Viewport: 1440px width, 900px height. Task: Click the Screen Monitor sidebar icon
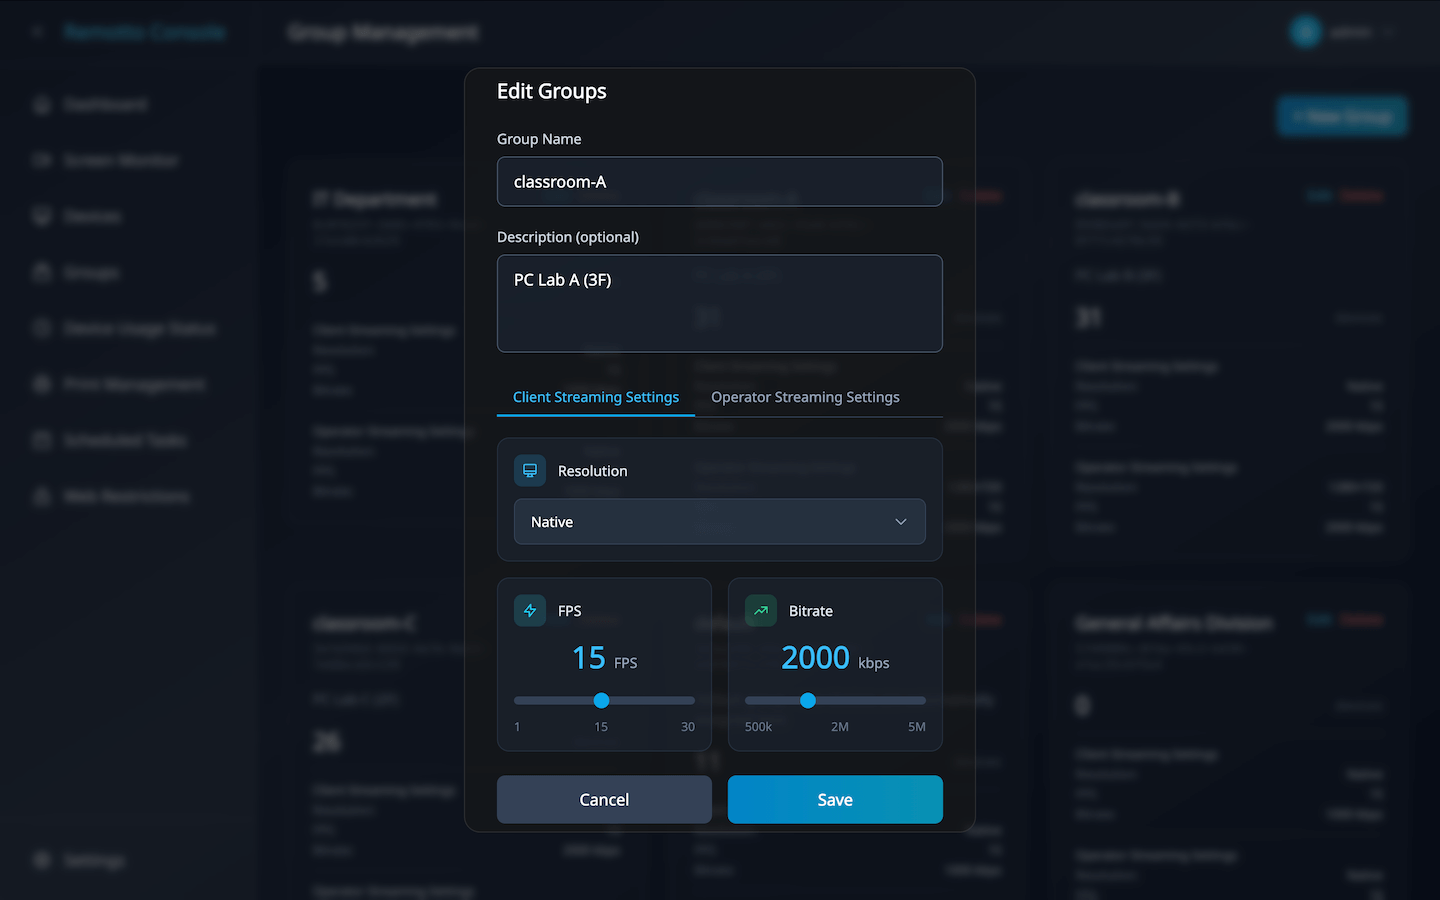click(42, 161)
